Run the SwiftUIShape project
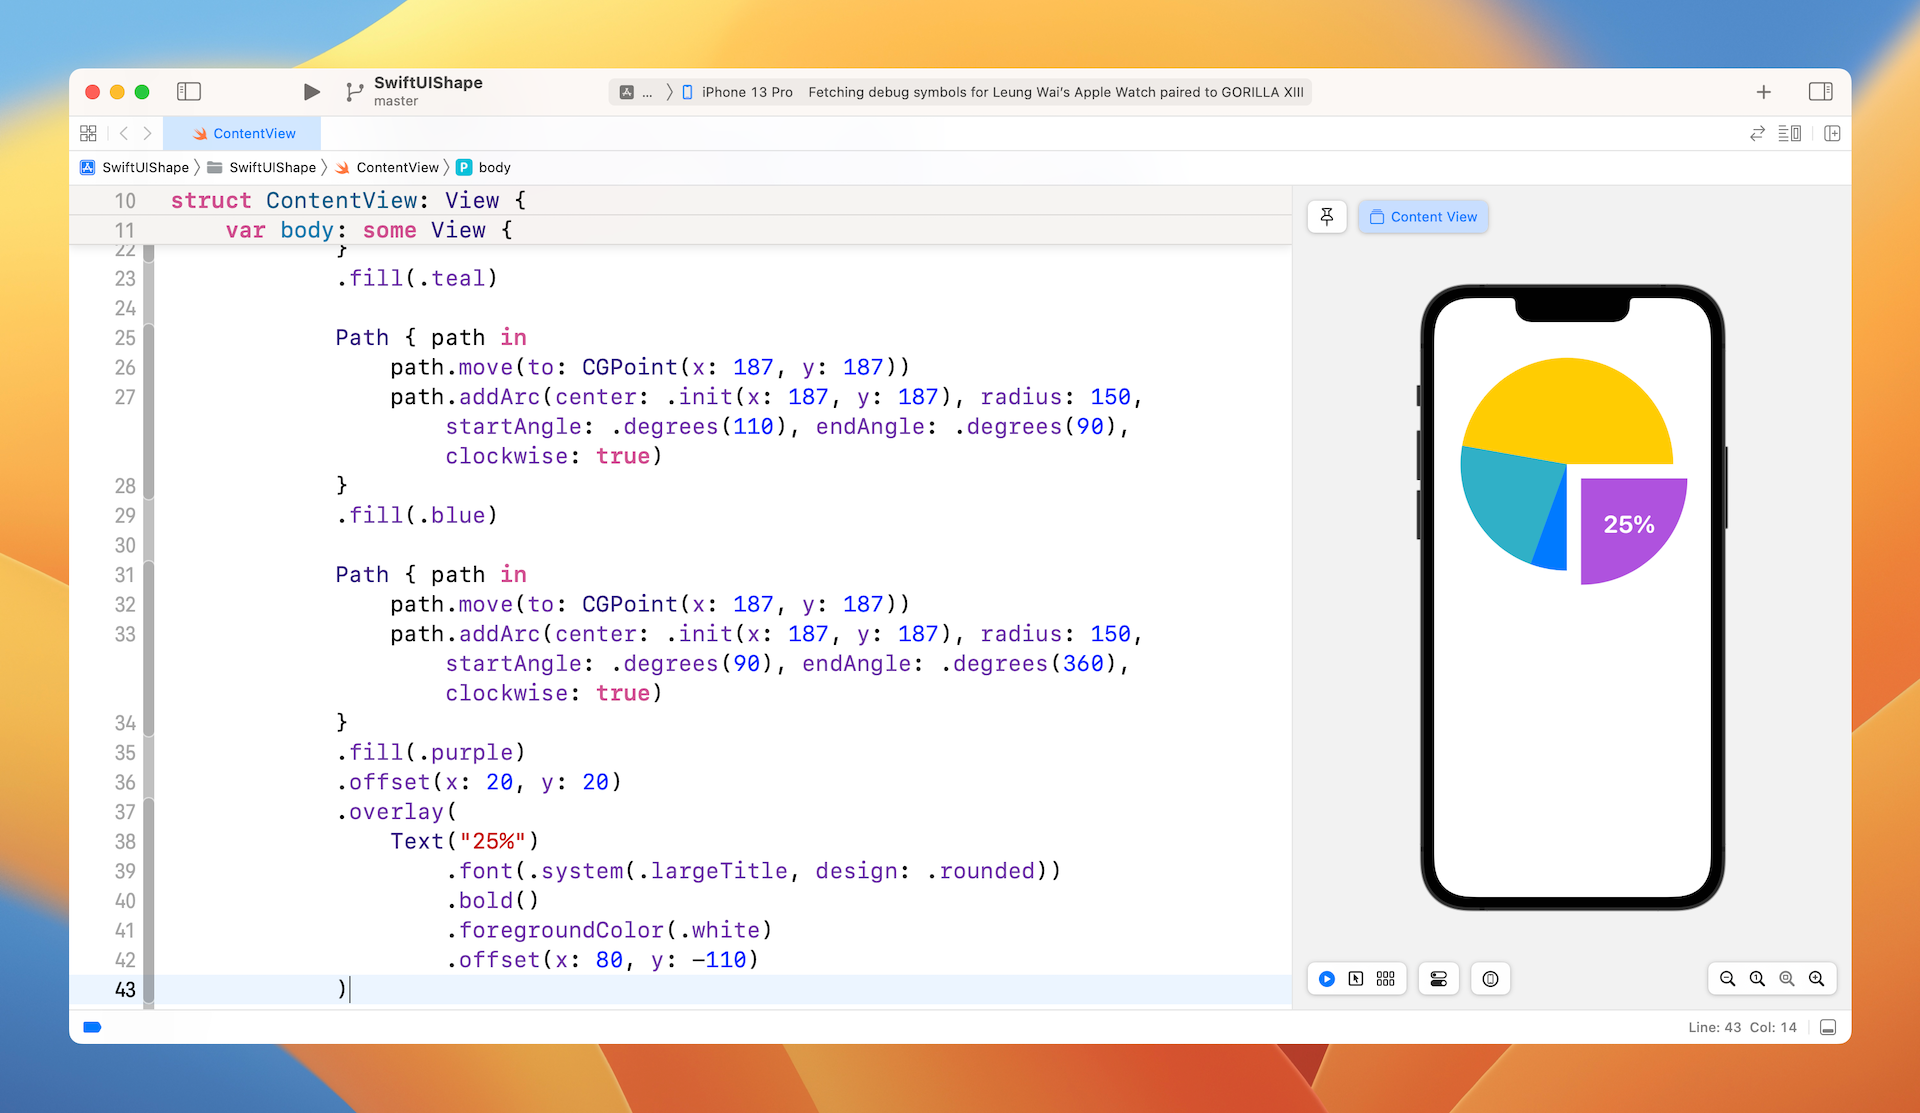This screenshot has height=1113, width=1920. (x=311, y=92)
